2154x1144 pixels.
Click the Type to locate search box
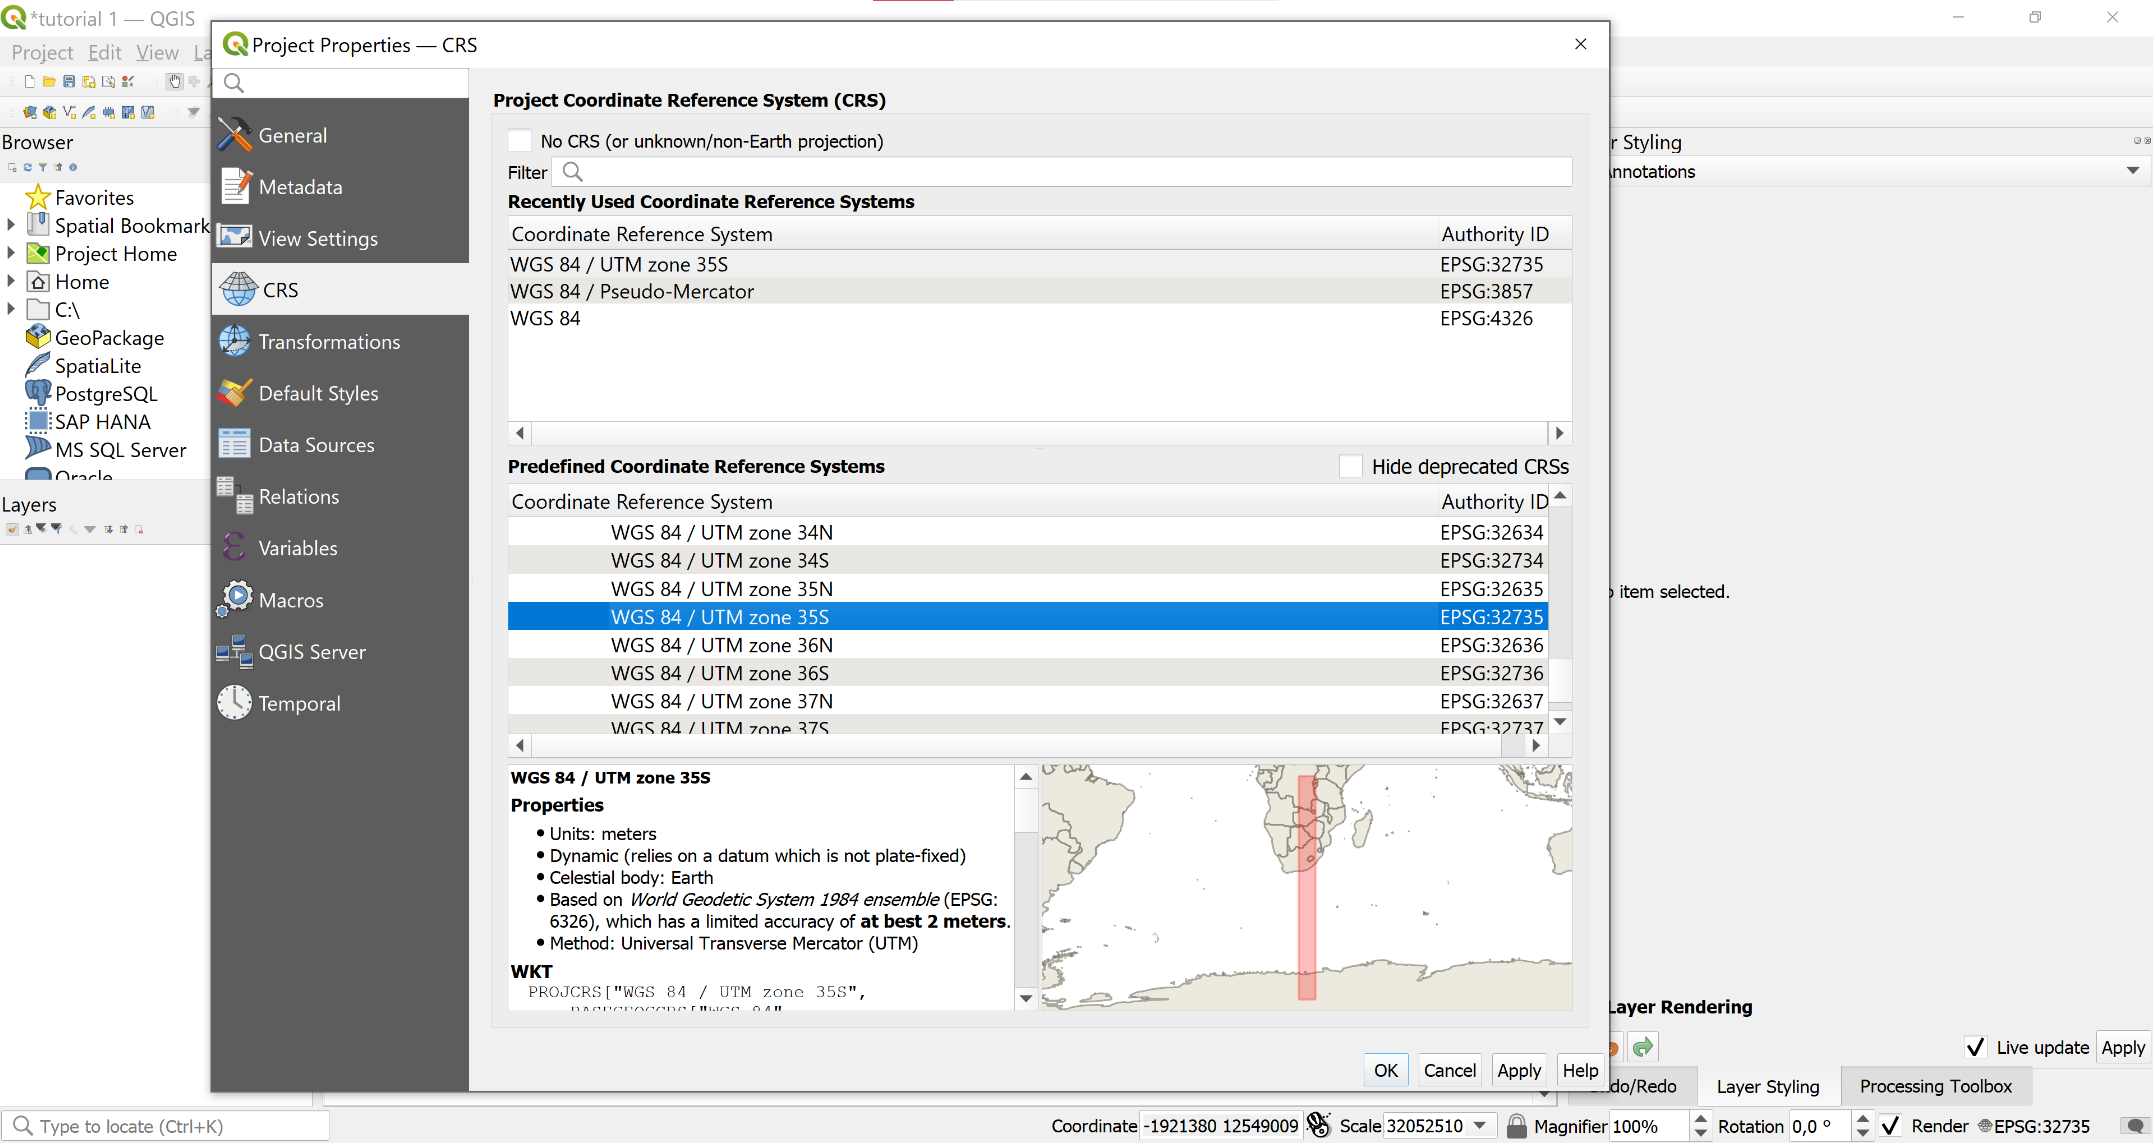click(x=166, y=1126)
